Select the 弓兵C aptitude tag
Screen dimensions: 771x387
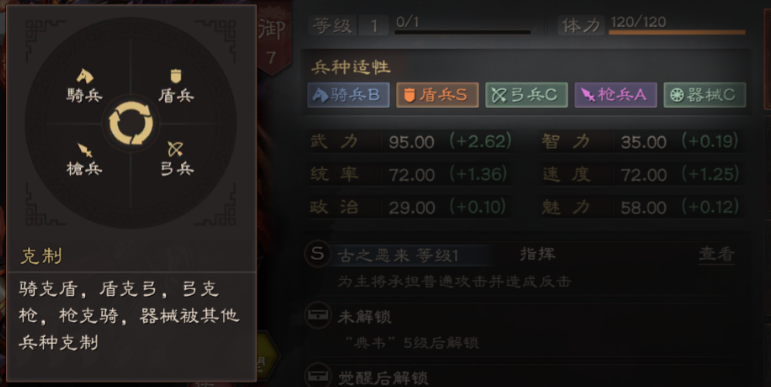pyautogui.click(x=527, y=95)
